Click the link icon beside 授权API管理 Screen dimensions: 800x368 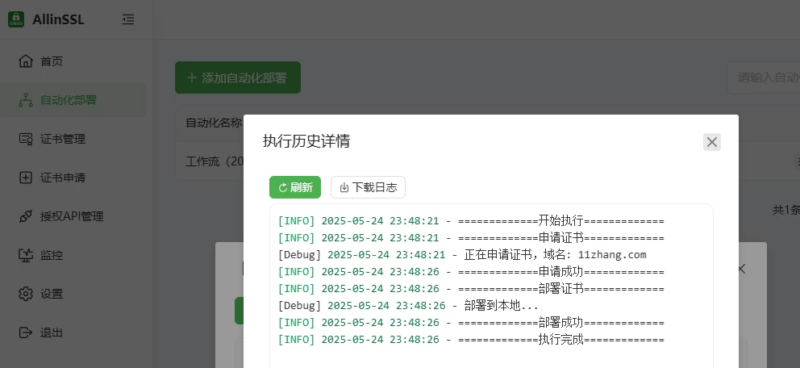[26, 216]
